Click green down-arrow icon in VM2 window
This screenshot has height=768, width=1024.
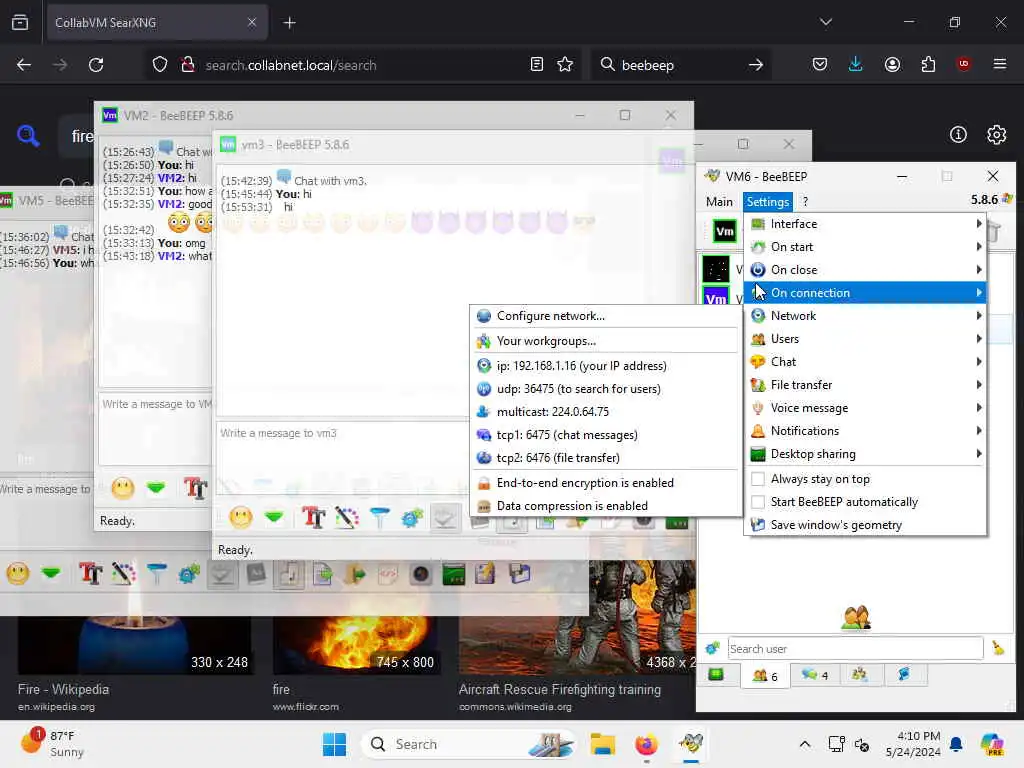click(x=155, y=487)
